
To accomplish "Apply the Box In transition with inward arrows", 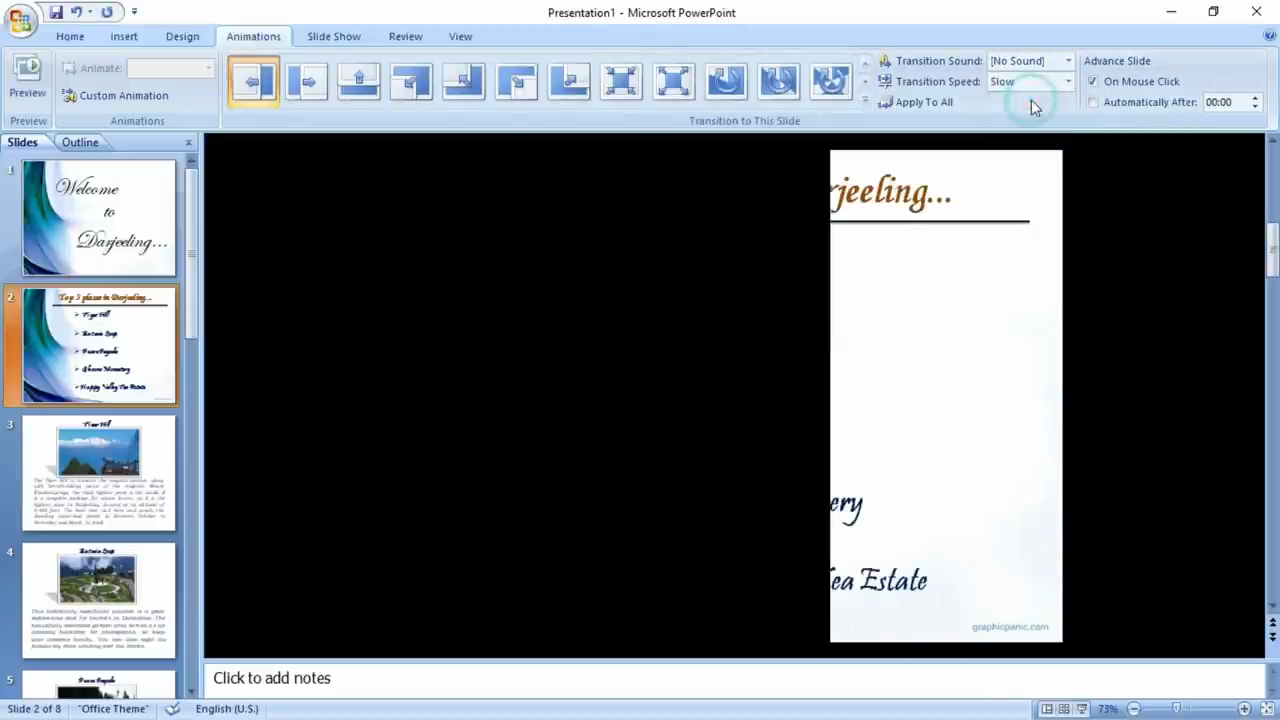I will (621, 81).
